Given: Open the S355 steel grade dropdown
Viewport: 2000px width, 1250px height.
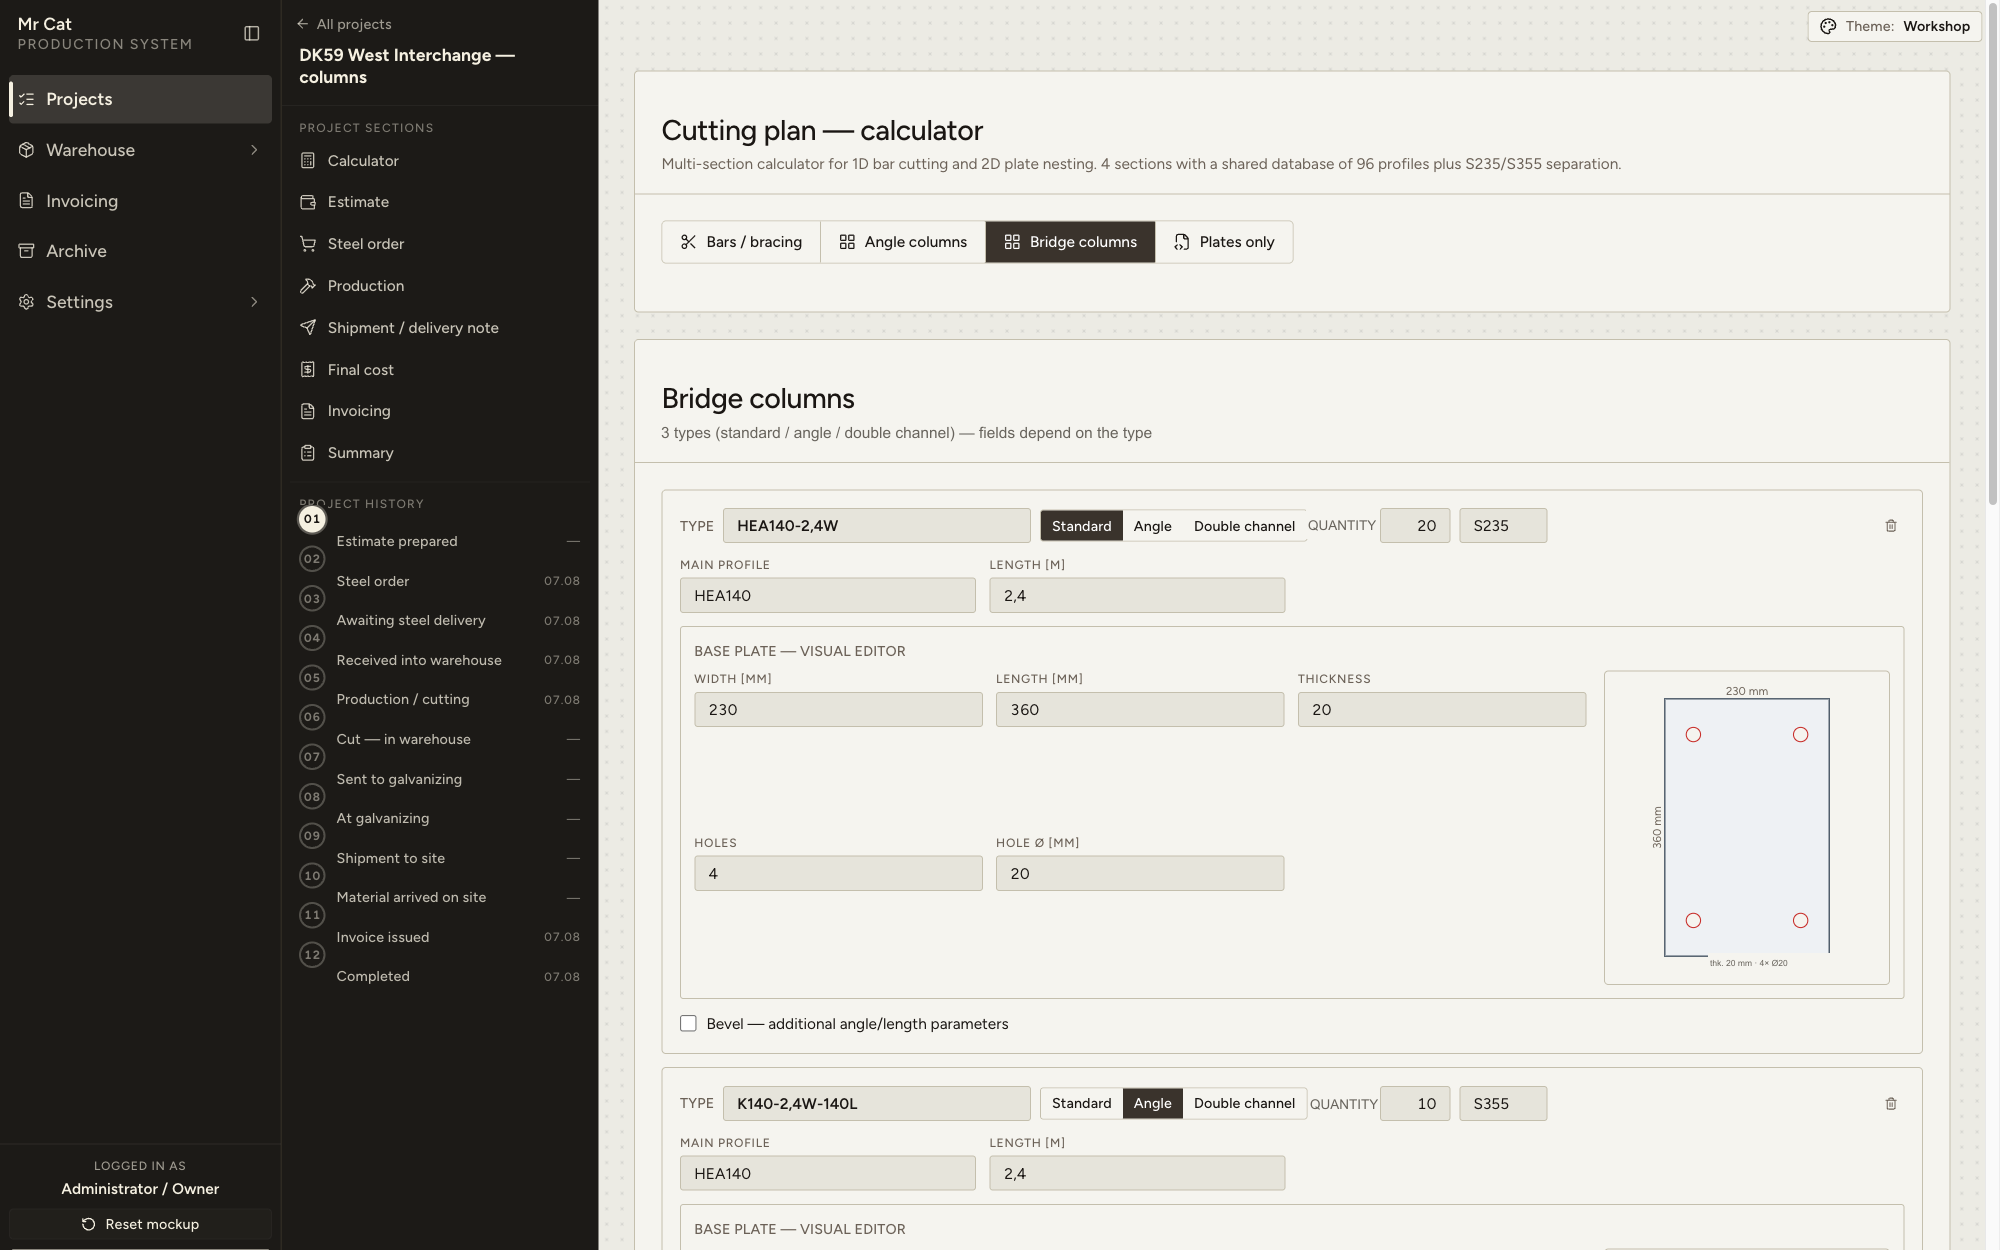Looking at the screenshot, I should [x=1503, y=1104].
